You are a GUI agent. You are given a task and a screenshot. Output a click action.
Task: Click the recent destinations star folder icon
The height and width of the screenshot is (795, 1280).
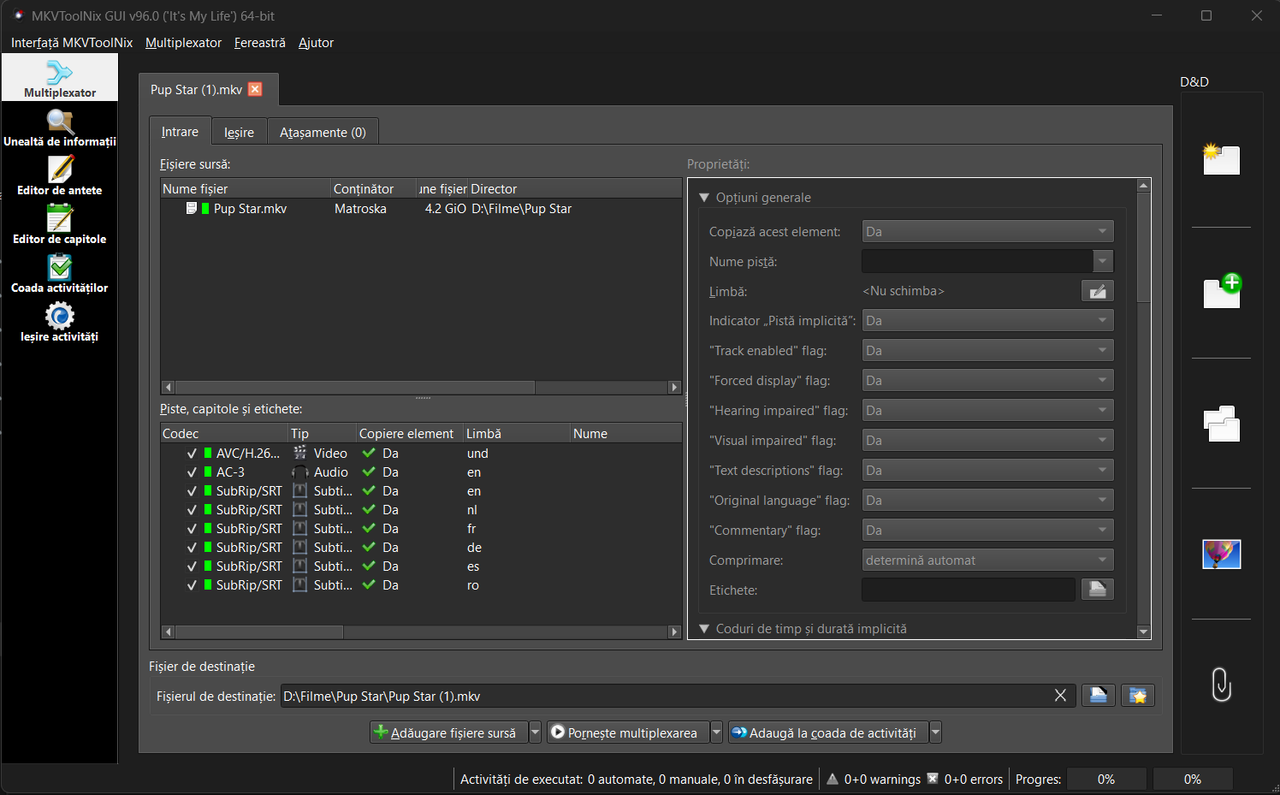(1137, 695)
